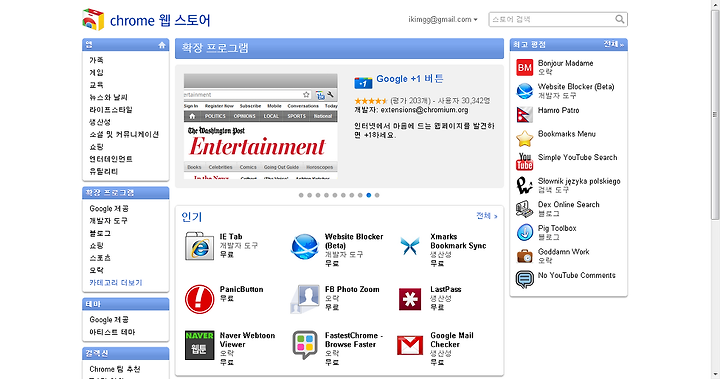
Task: Select the last carousel pagination dot
Action: pyautogui.click(x=377, y=195)
